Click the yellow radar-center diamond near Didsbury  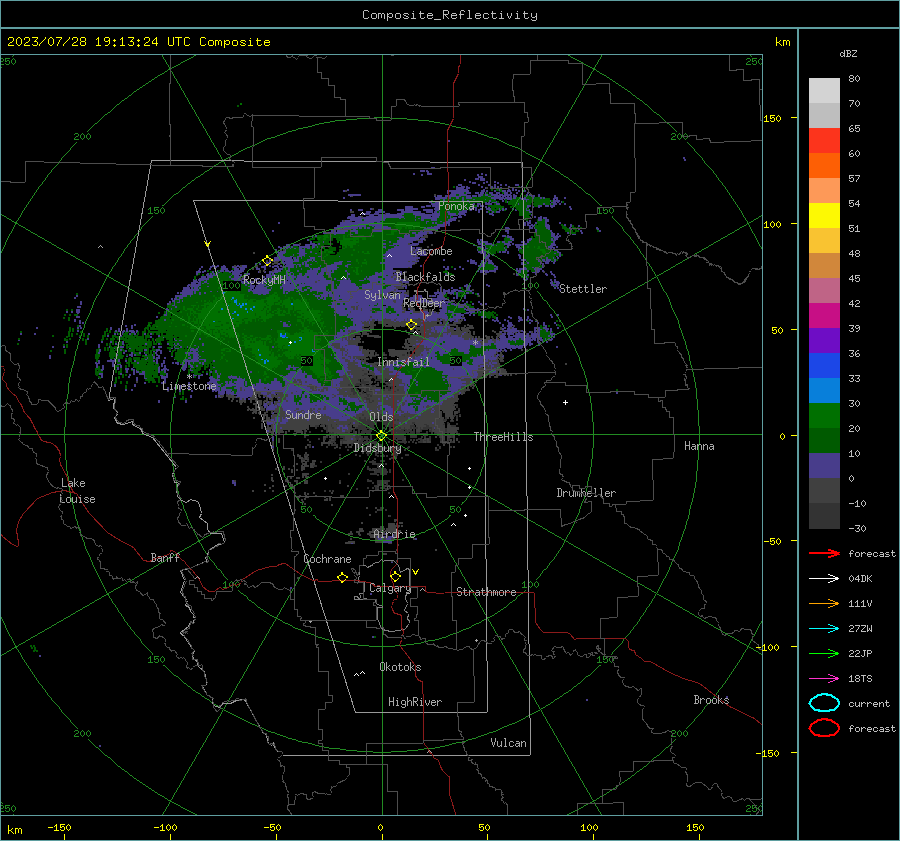[x=381, y=436]
